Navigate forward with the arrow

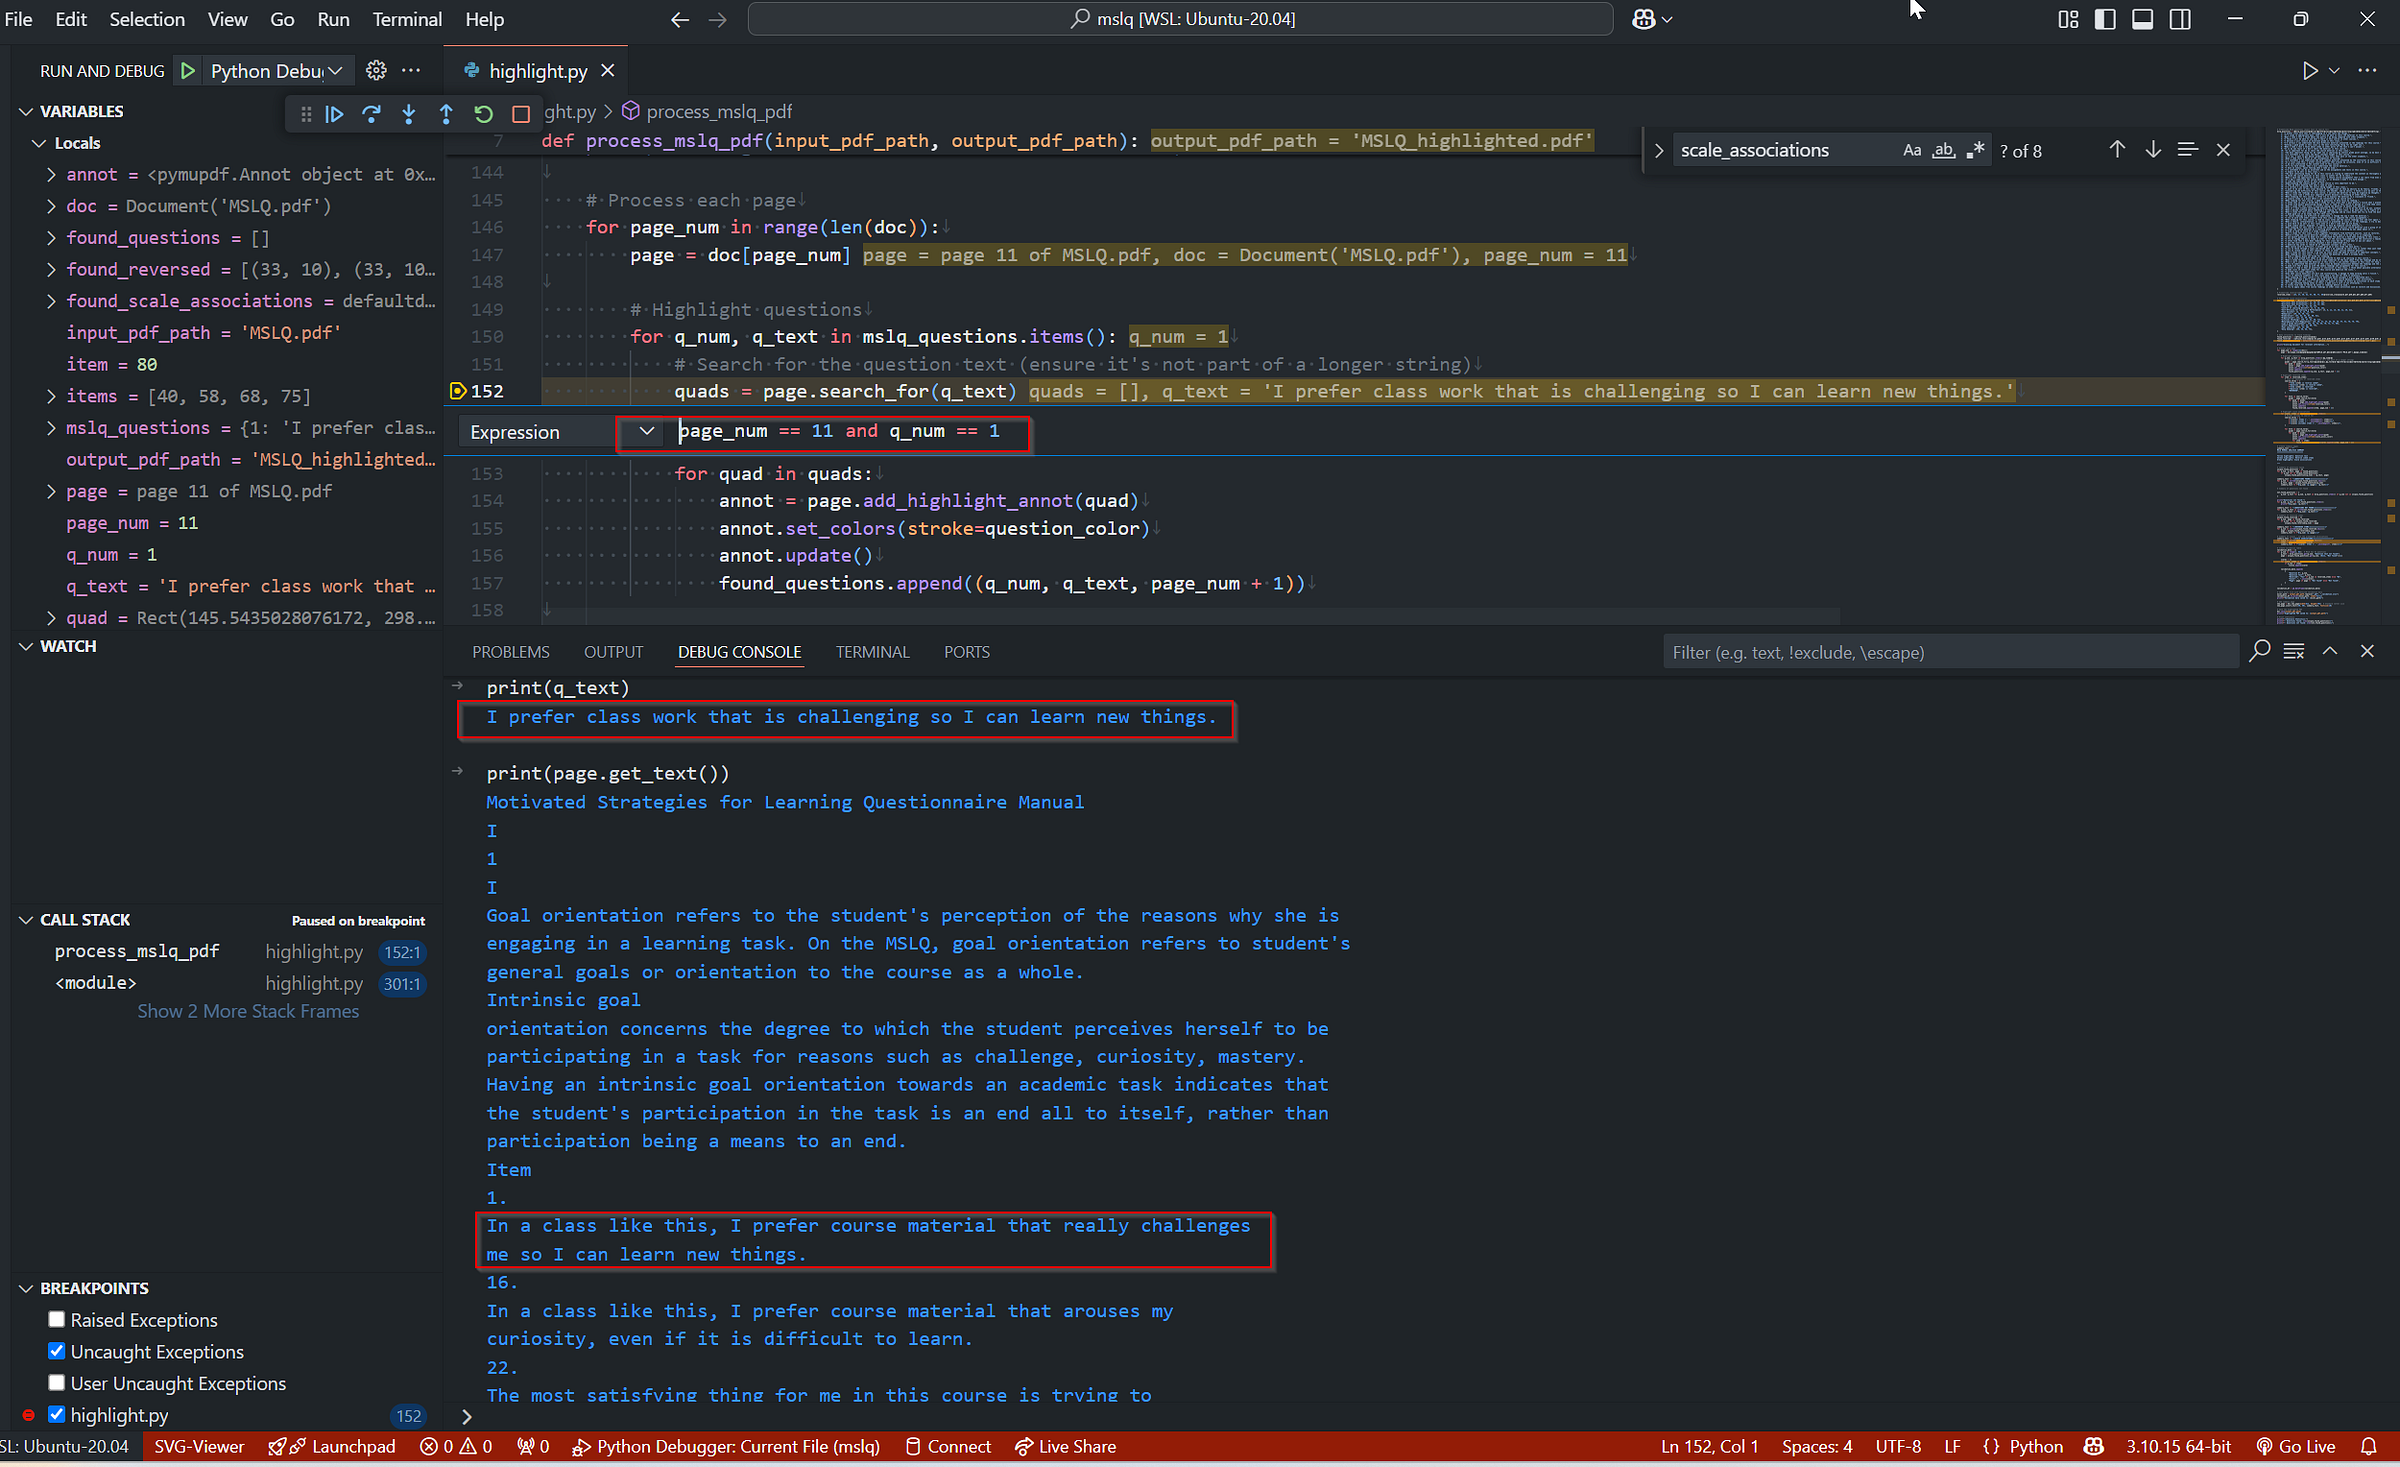coord(717,20)
